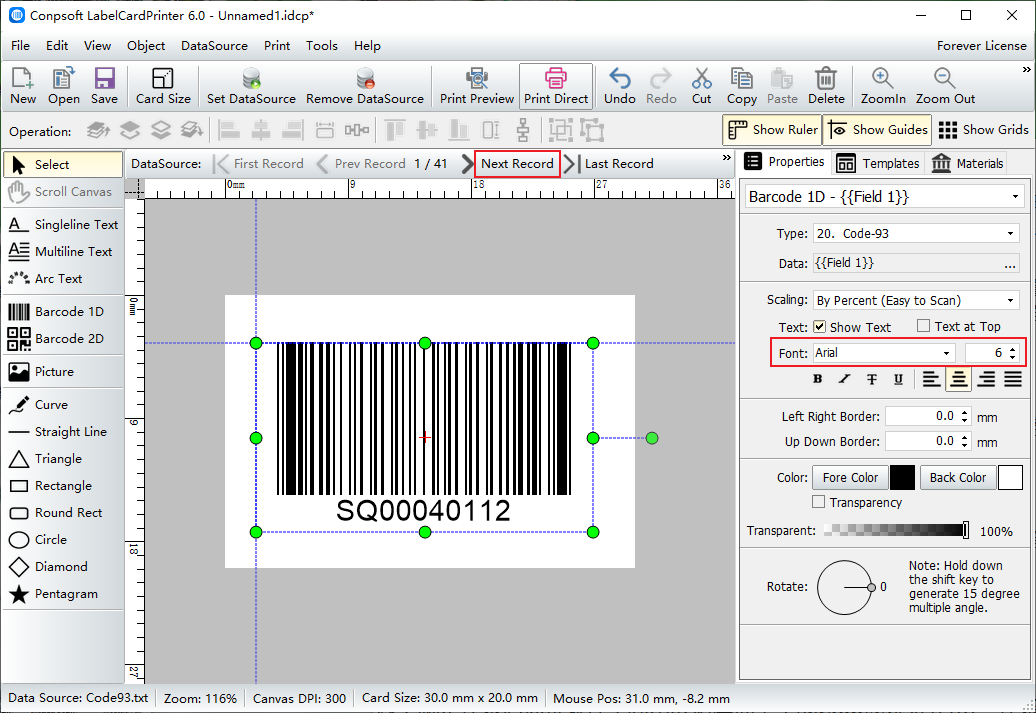The height and width of the screenshot is (713, 1036).
Task: Click the Fore Color button
Action: coord(850,477)
